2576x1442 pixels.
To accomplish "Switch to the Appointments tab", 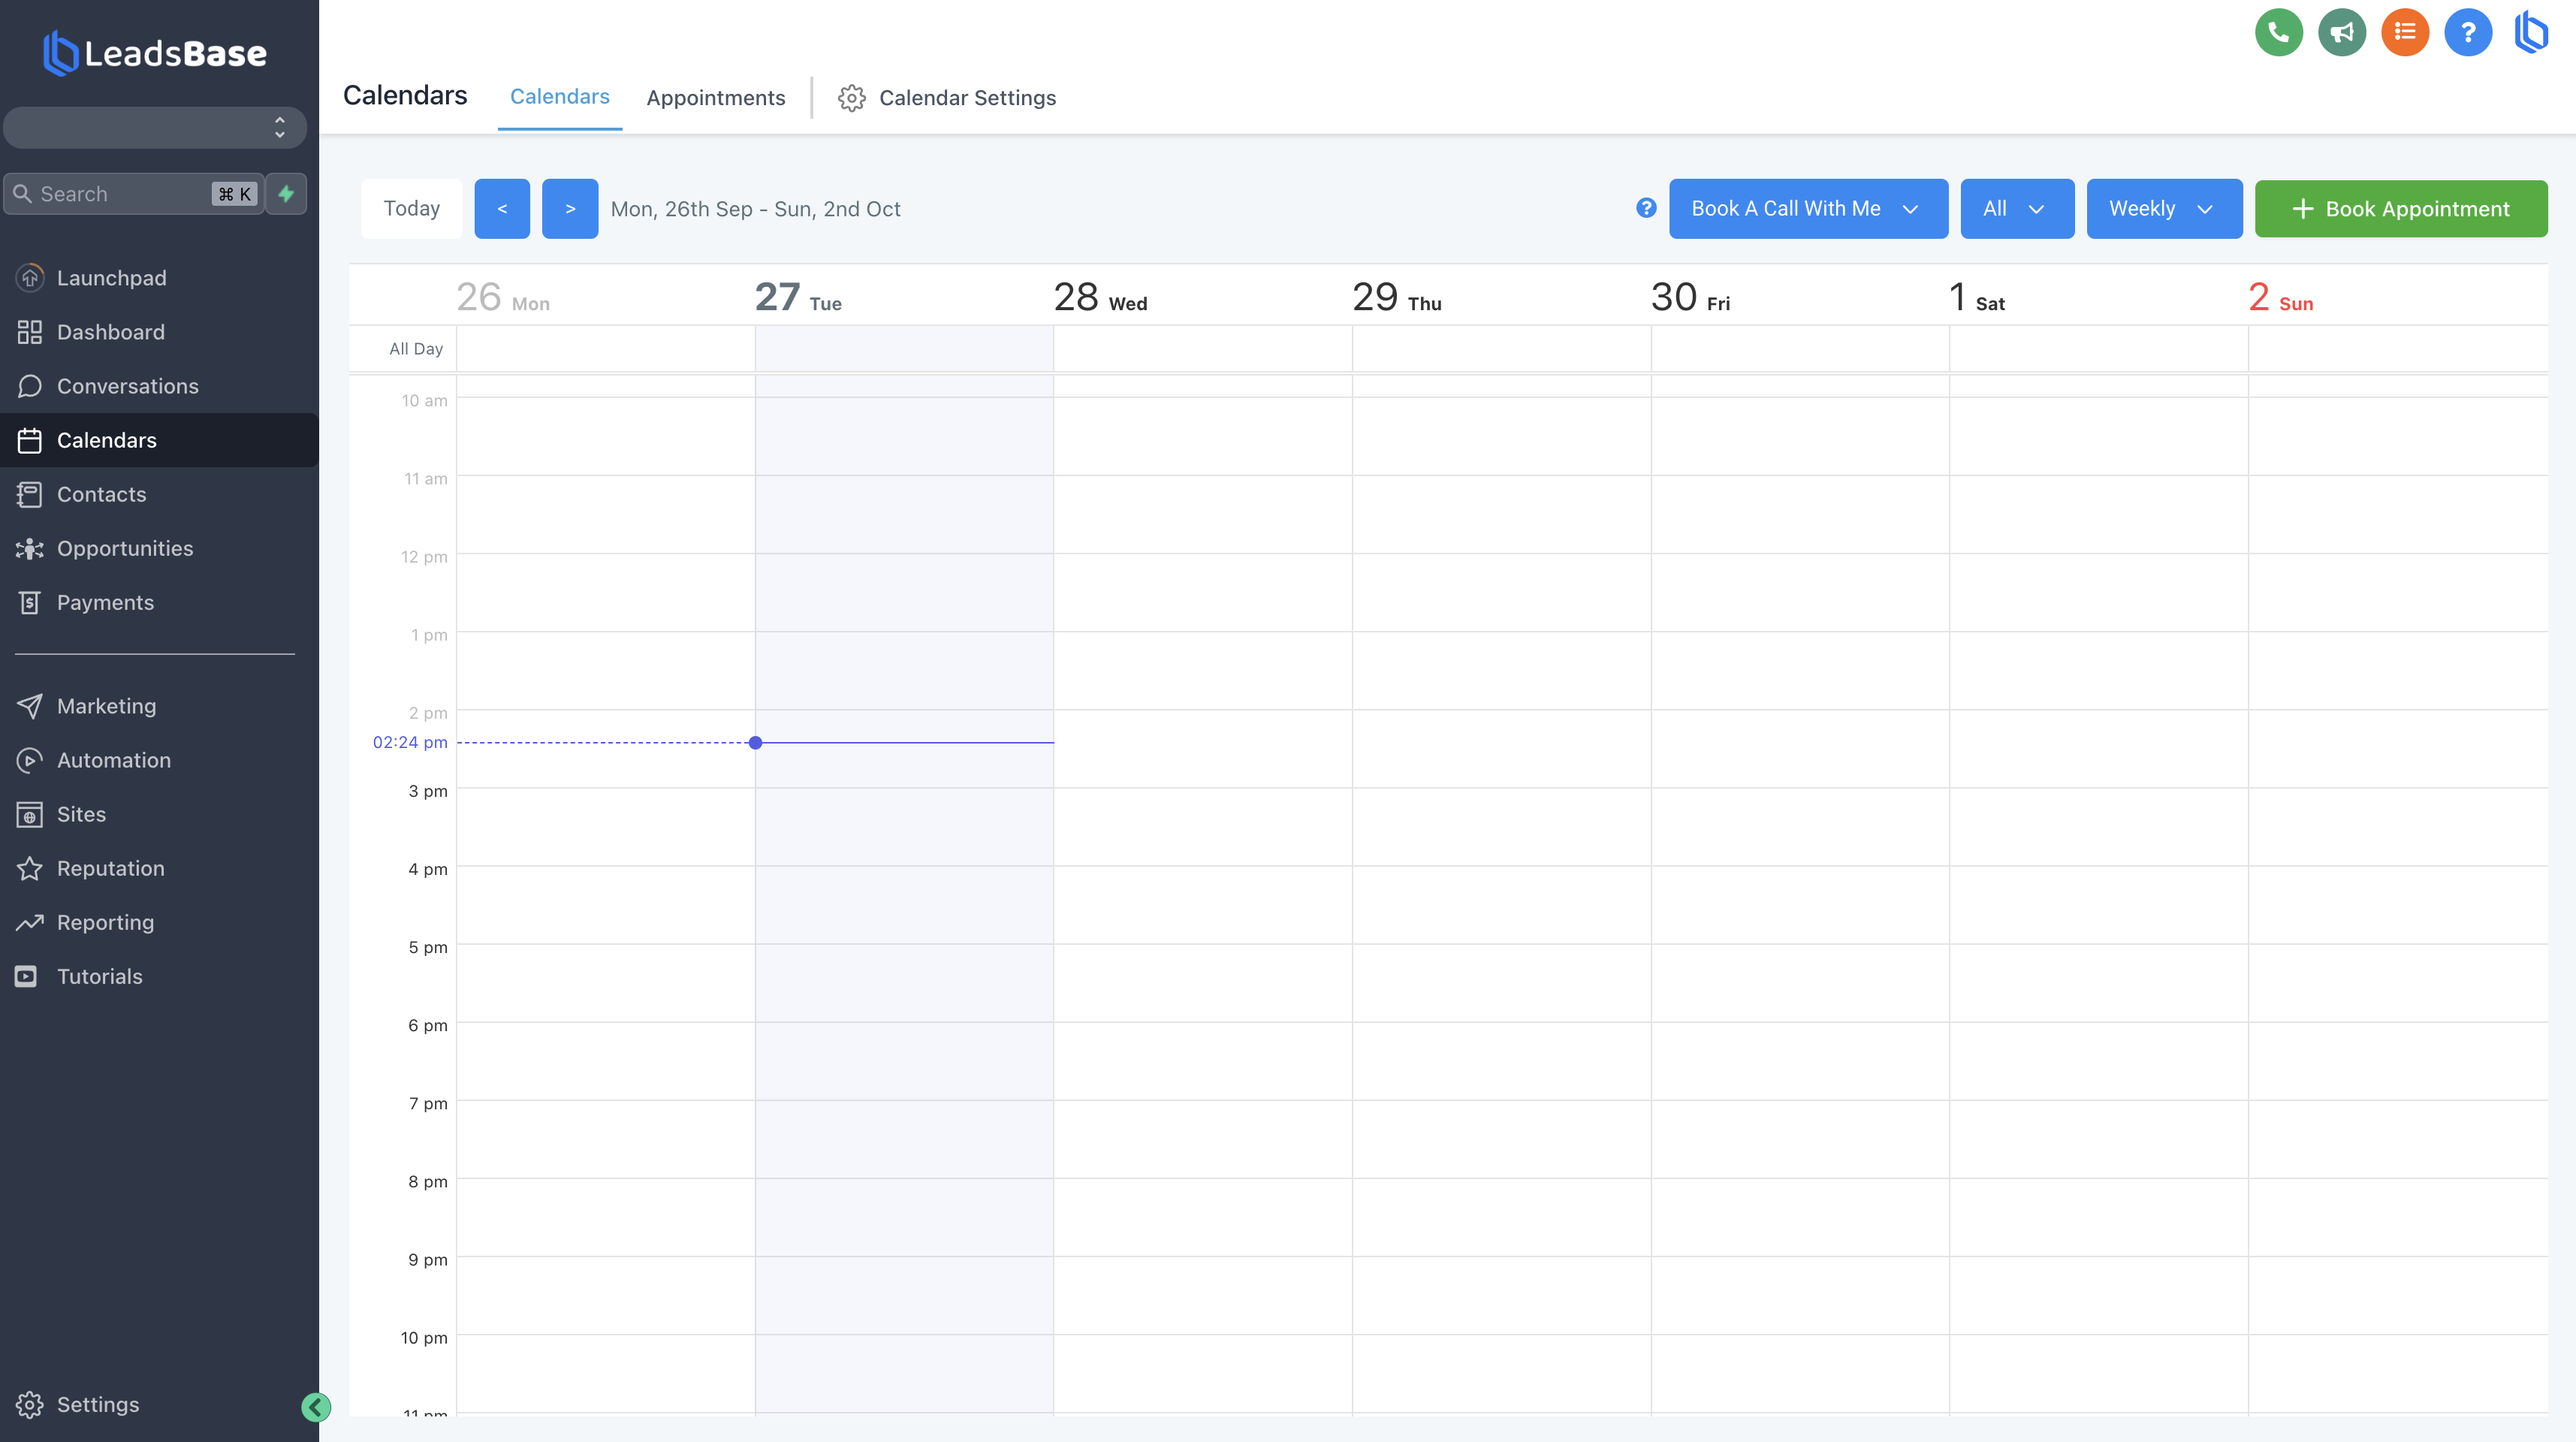I will click(715, 98).
